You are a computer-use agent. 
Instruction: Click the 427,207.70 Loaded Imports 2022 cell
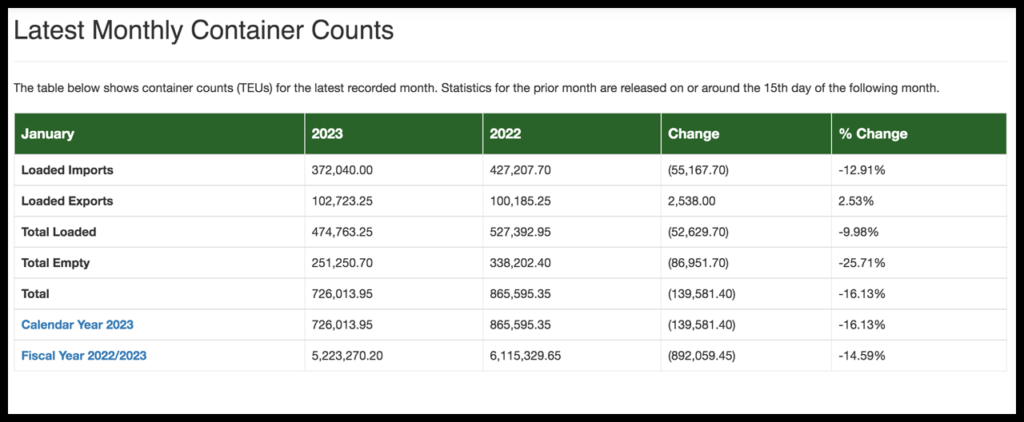click(x=520, y=170)
